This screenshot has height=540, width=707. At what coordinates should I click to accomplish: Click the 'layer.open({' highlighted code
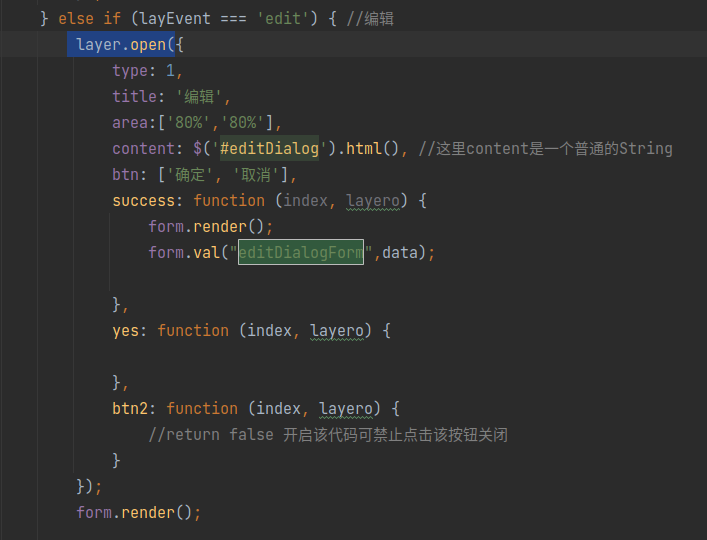130,45
